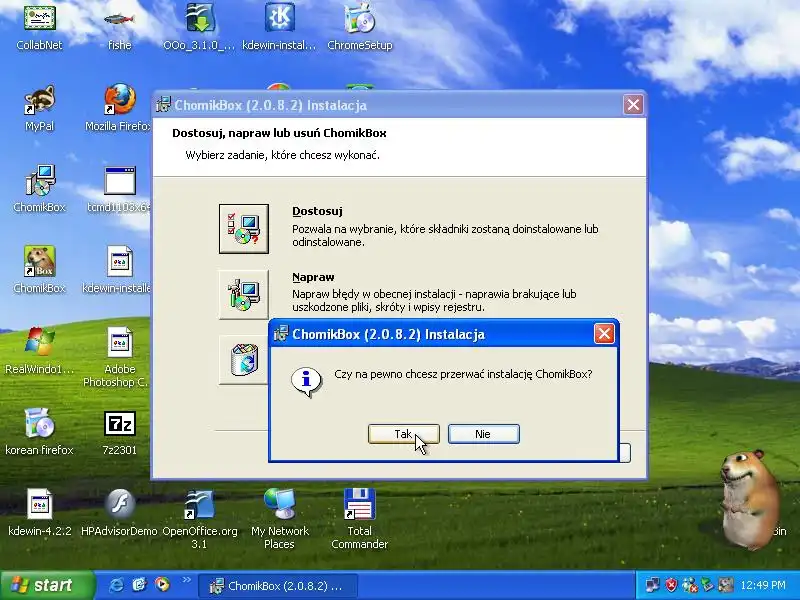Select the ChomikBox installer desktop icon
The image size is (800, 600).
click(39, 189)
